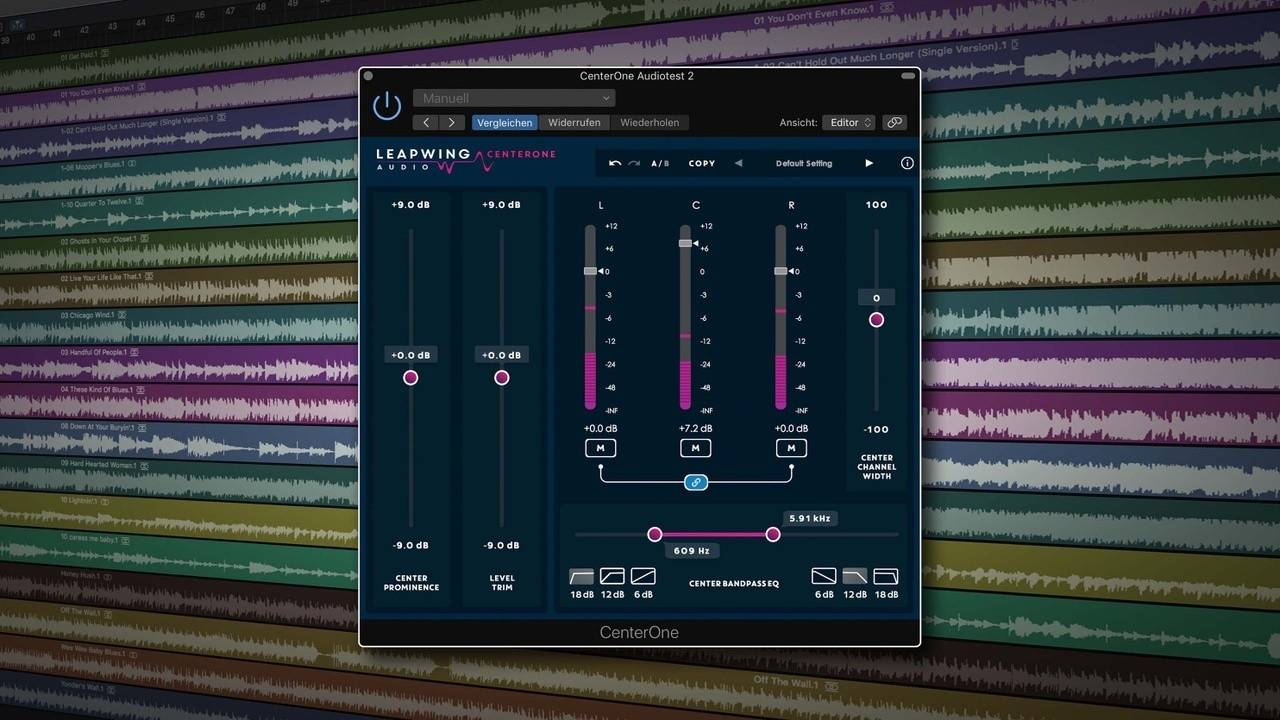Screen dimensions: 1280x720
Task: Click the Wiederholen button
Action: click(x=649, y=122)
